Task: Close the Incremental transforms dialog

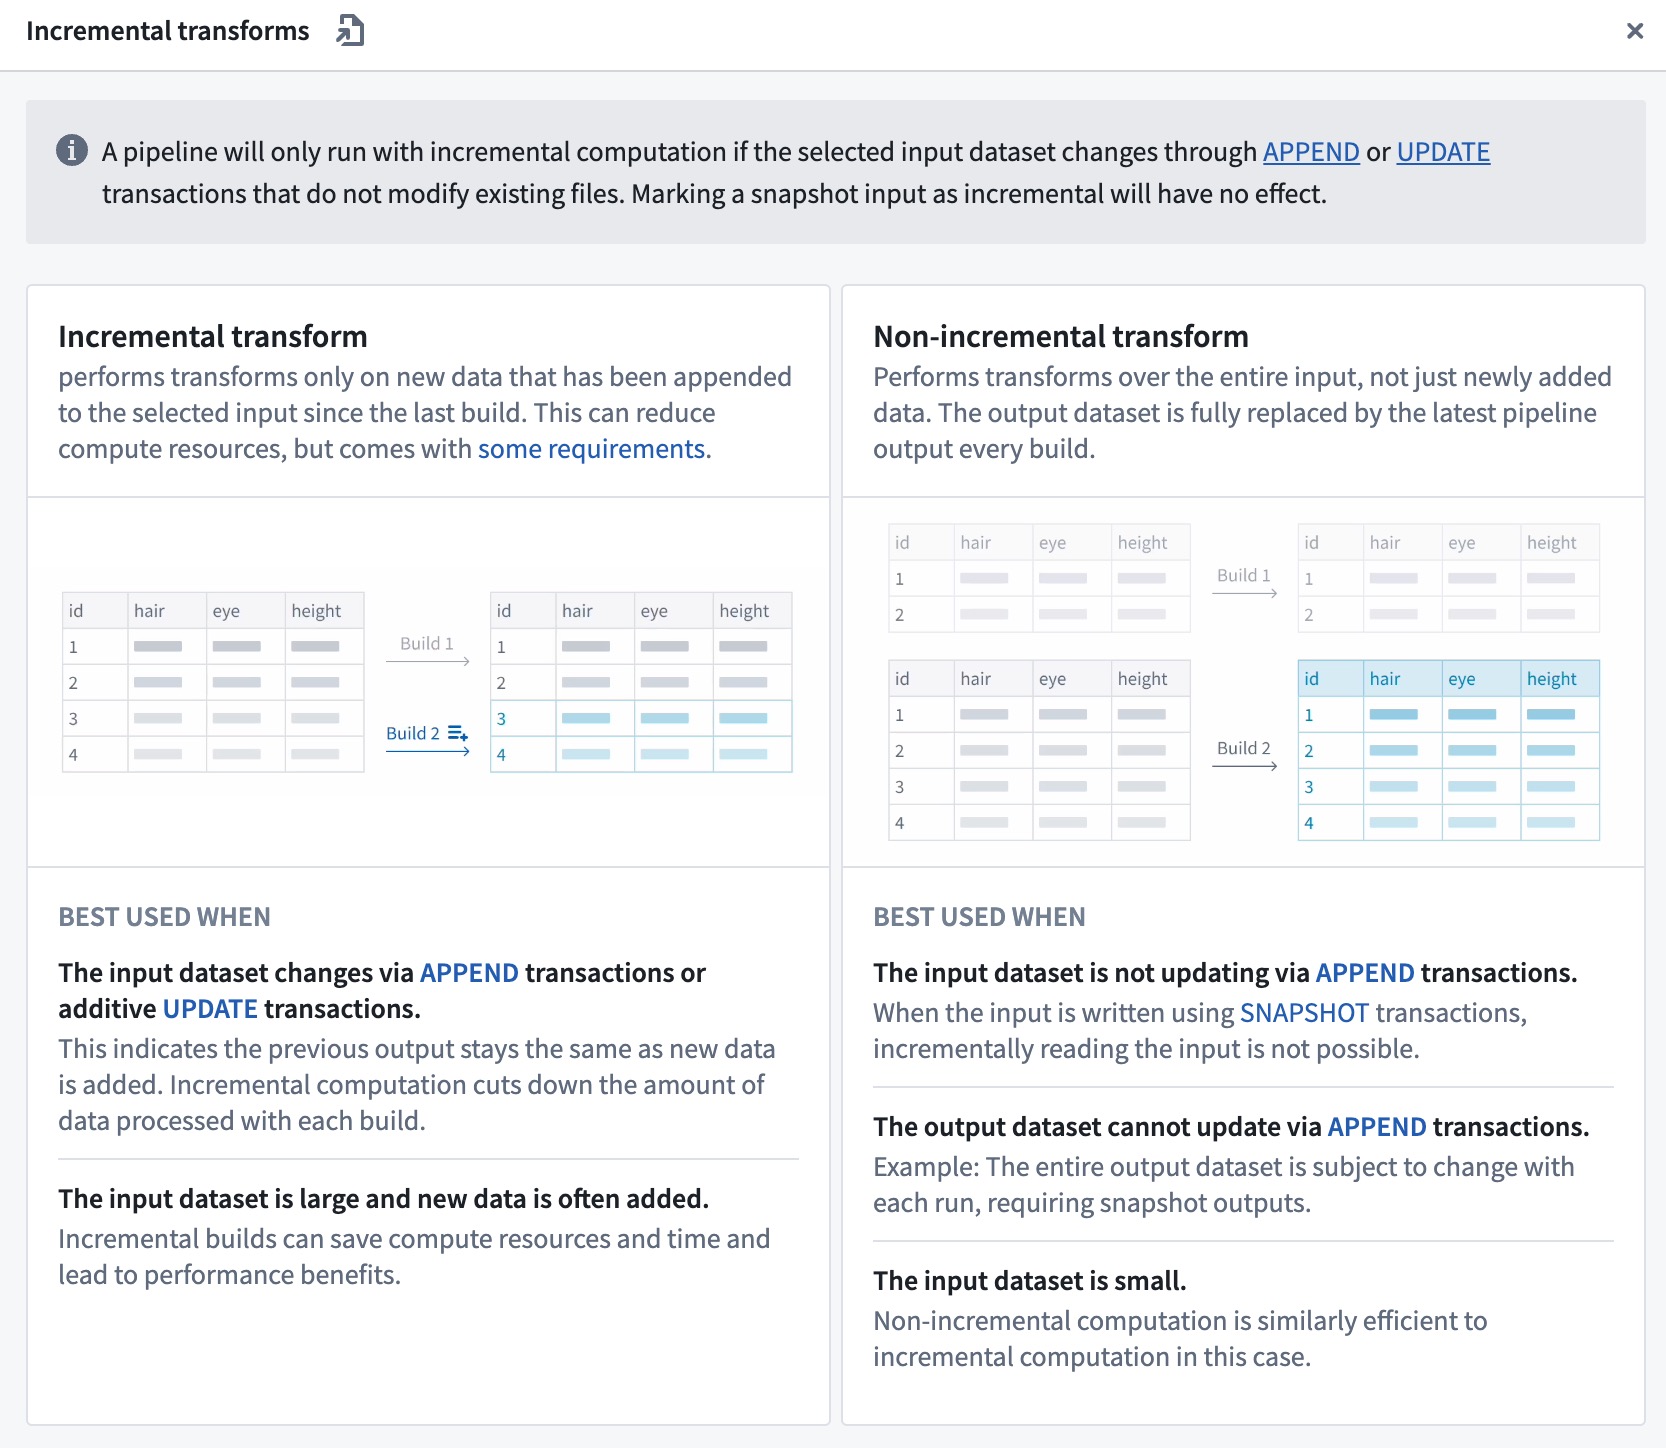Action: pos(1635,31)
